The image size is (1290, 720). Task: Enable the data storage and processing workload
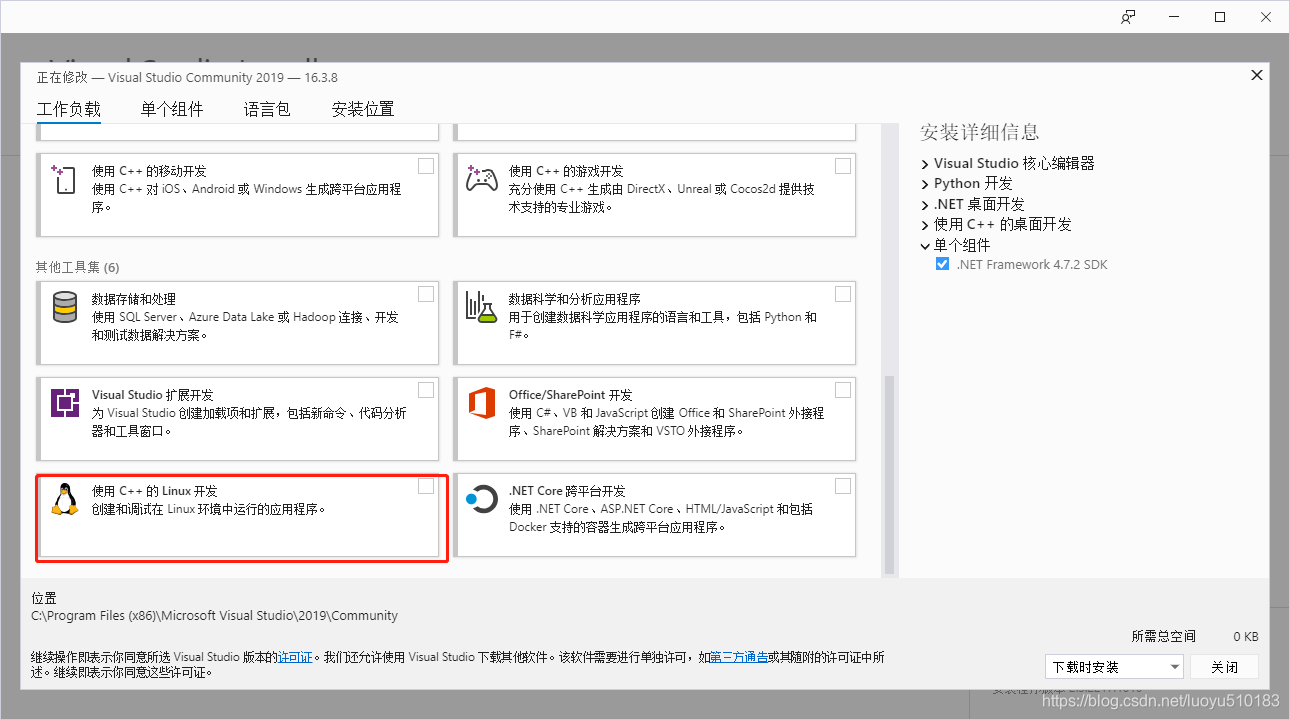coord(426,294)
